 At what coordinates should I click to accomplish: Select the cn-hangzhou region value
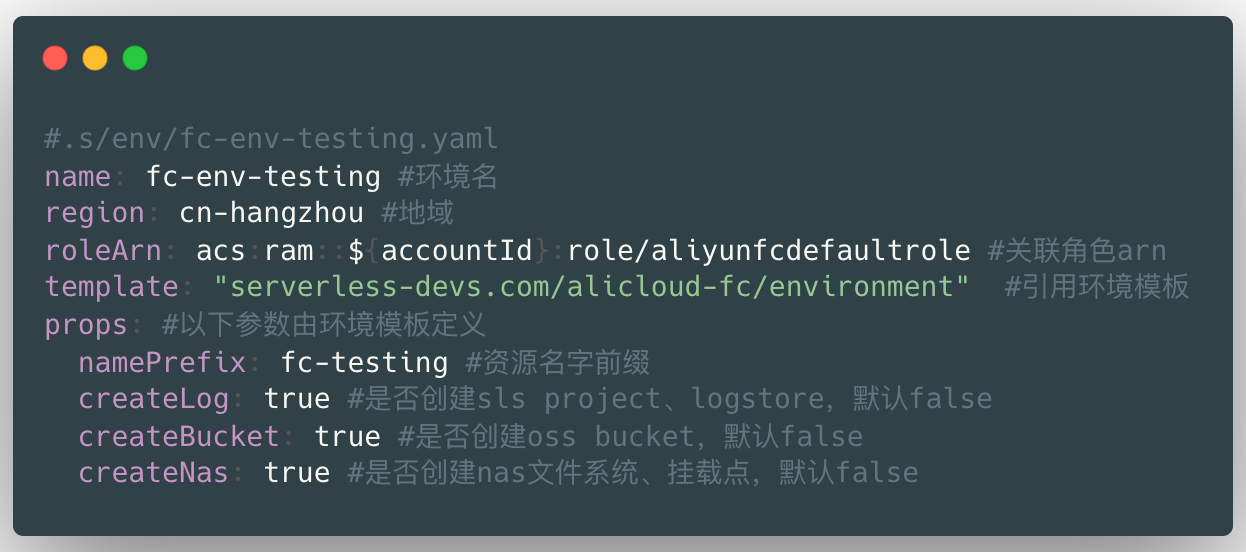click(x=271, y=213)
